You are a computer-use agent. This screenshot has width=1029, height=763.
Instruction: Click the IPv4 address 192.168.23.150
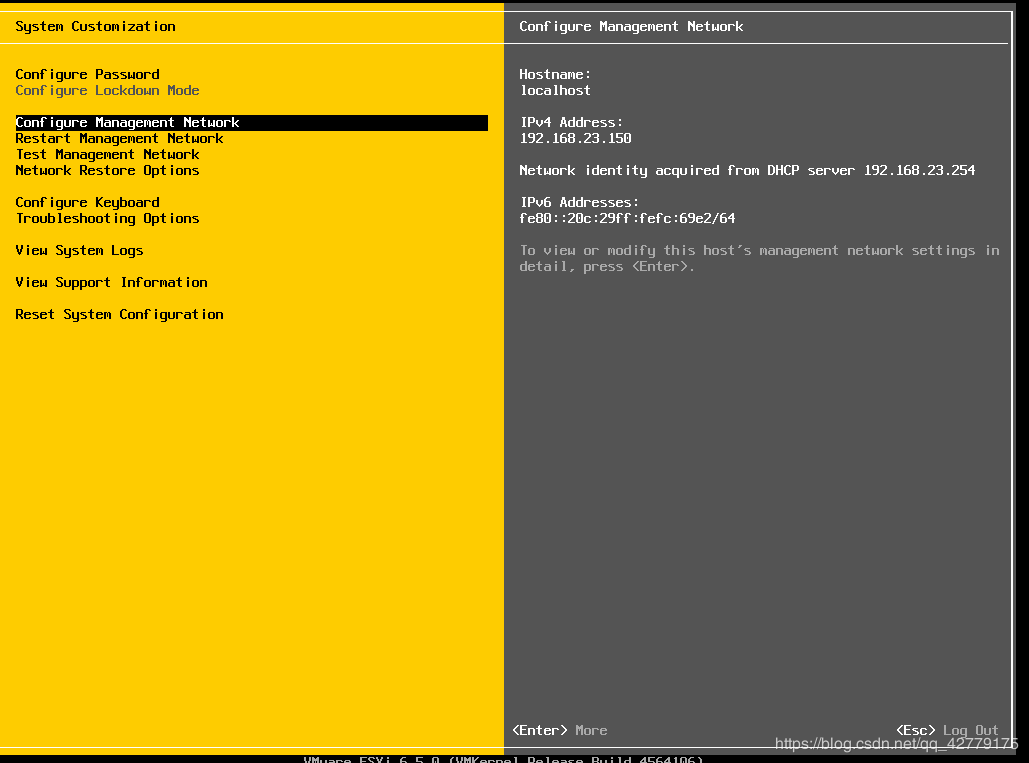click(575, 138)
